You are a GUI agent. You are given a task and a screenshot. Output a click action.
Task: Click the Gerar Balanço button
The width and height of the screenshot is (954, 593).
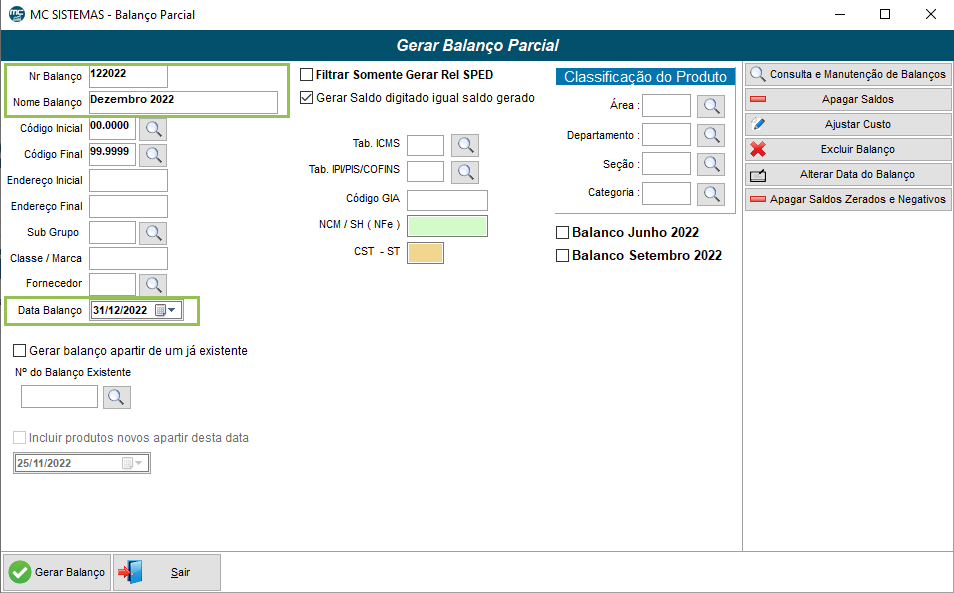(x=57, y=572)
